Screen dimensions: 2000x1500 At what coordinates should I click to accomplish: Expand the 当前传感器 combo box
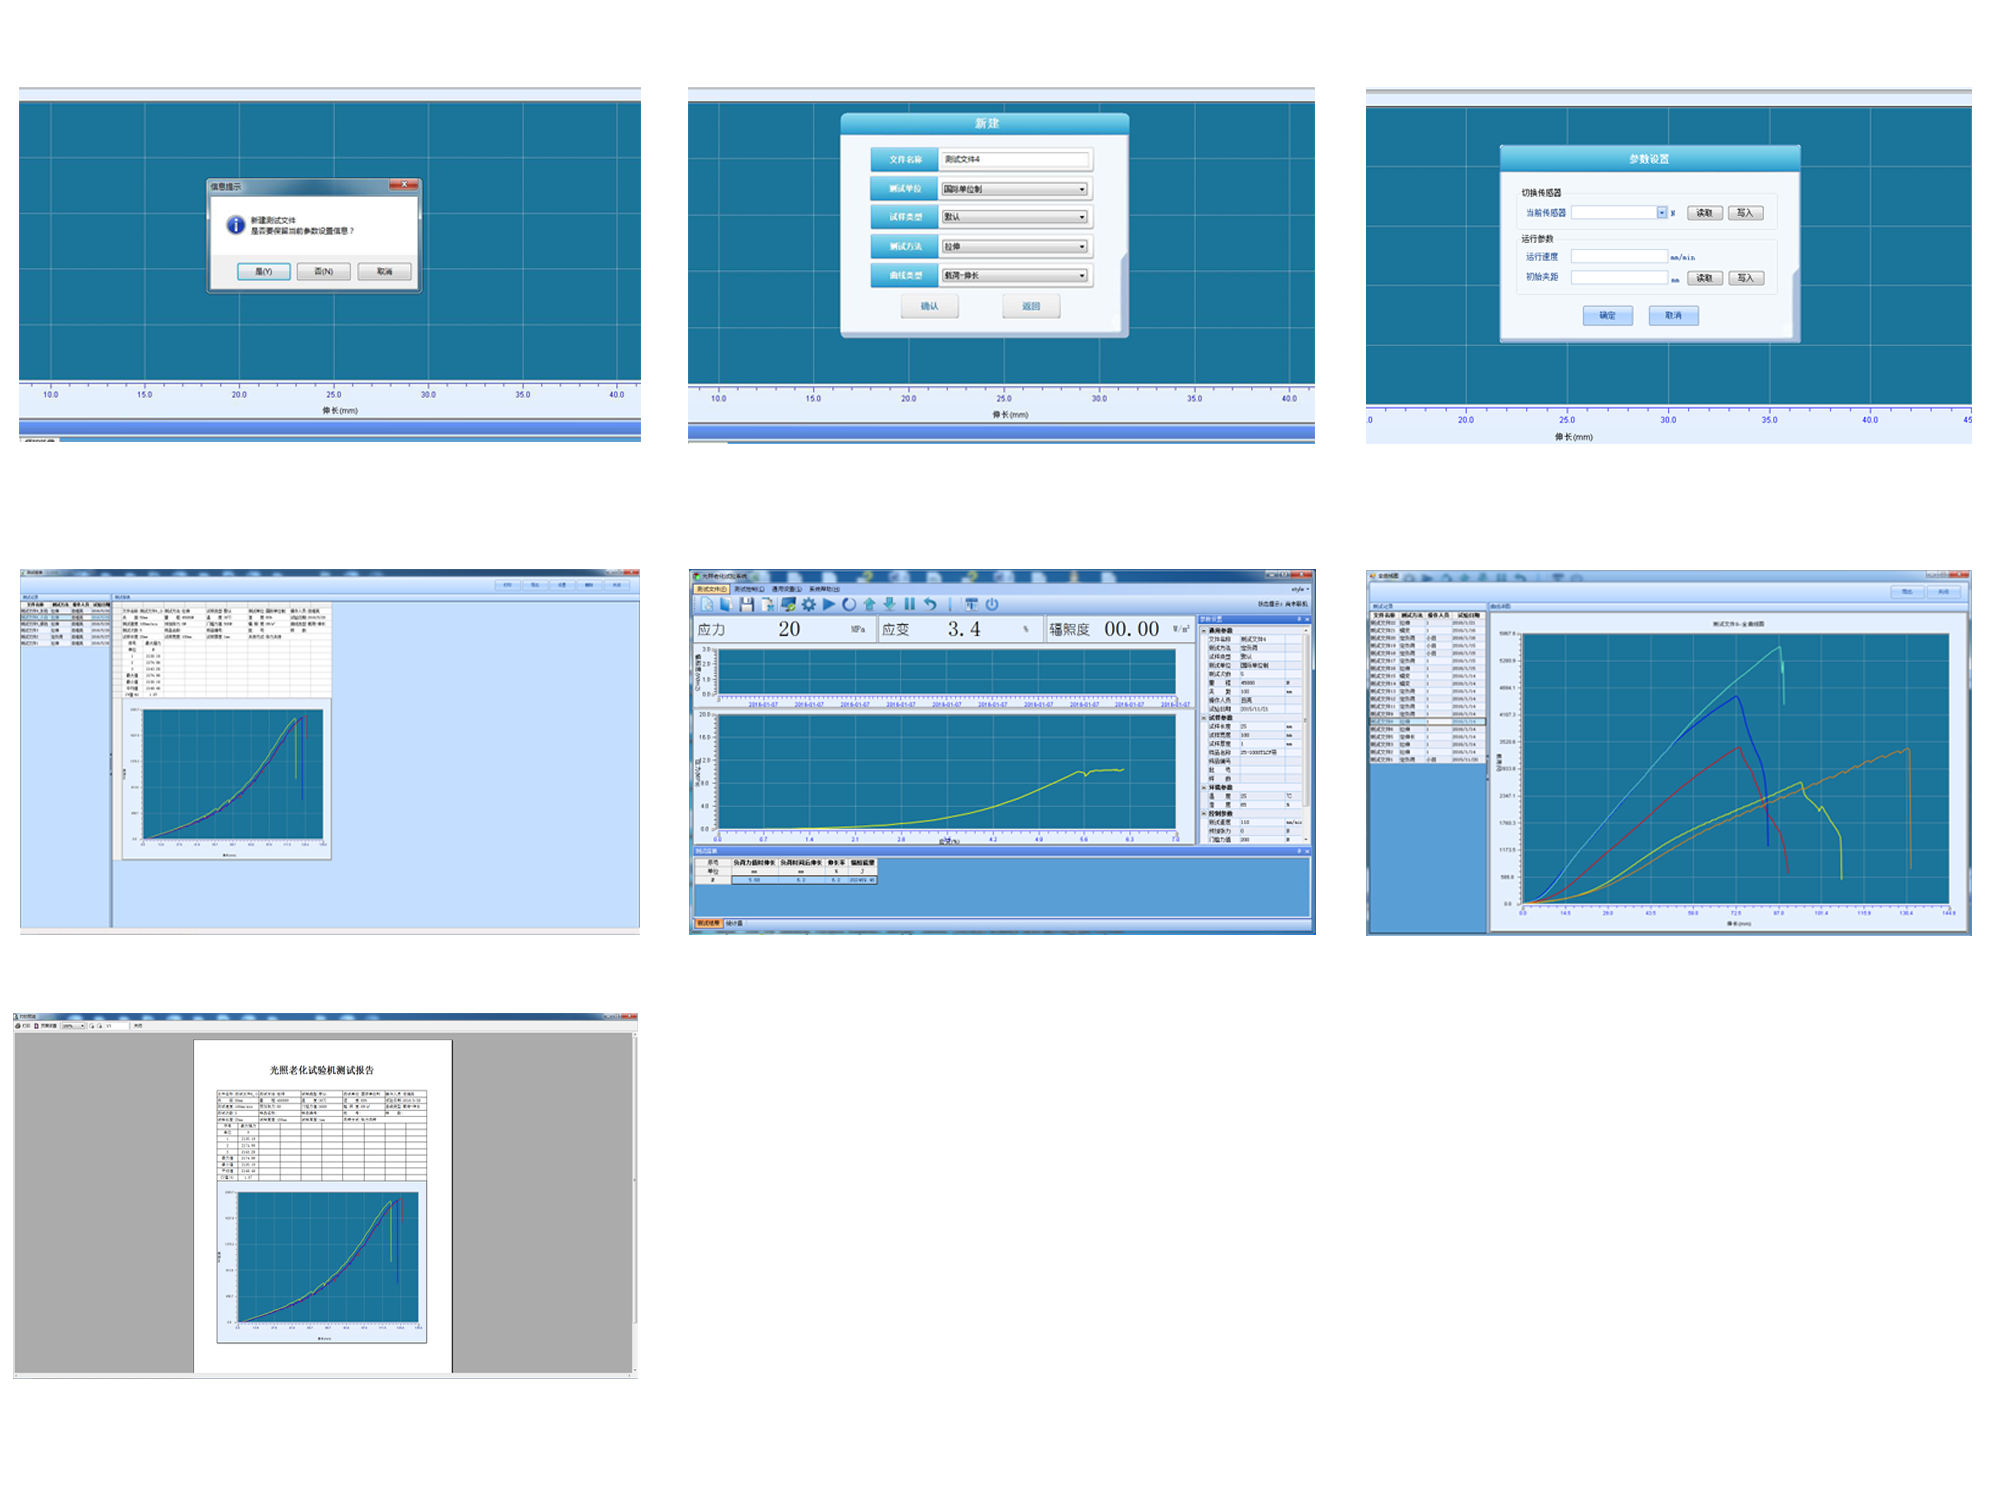point(1661,213)
